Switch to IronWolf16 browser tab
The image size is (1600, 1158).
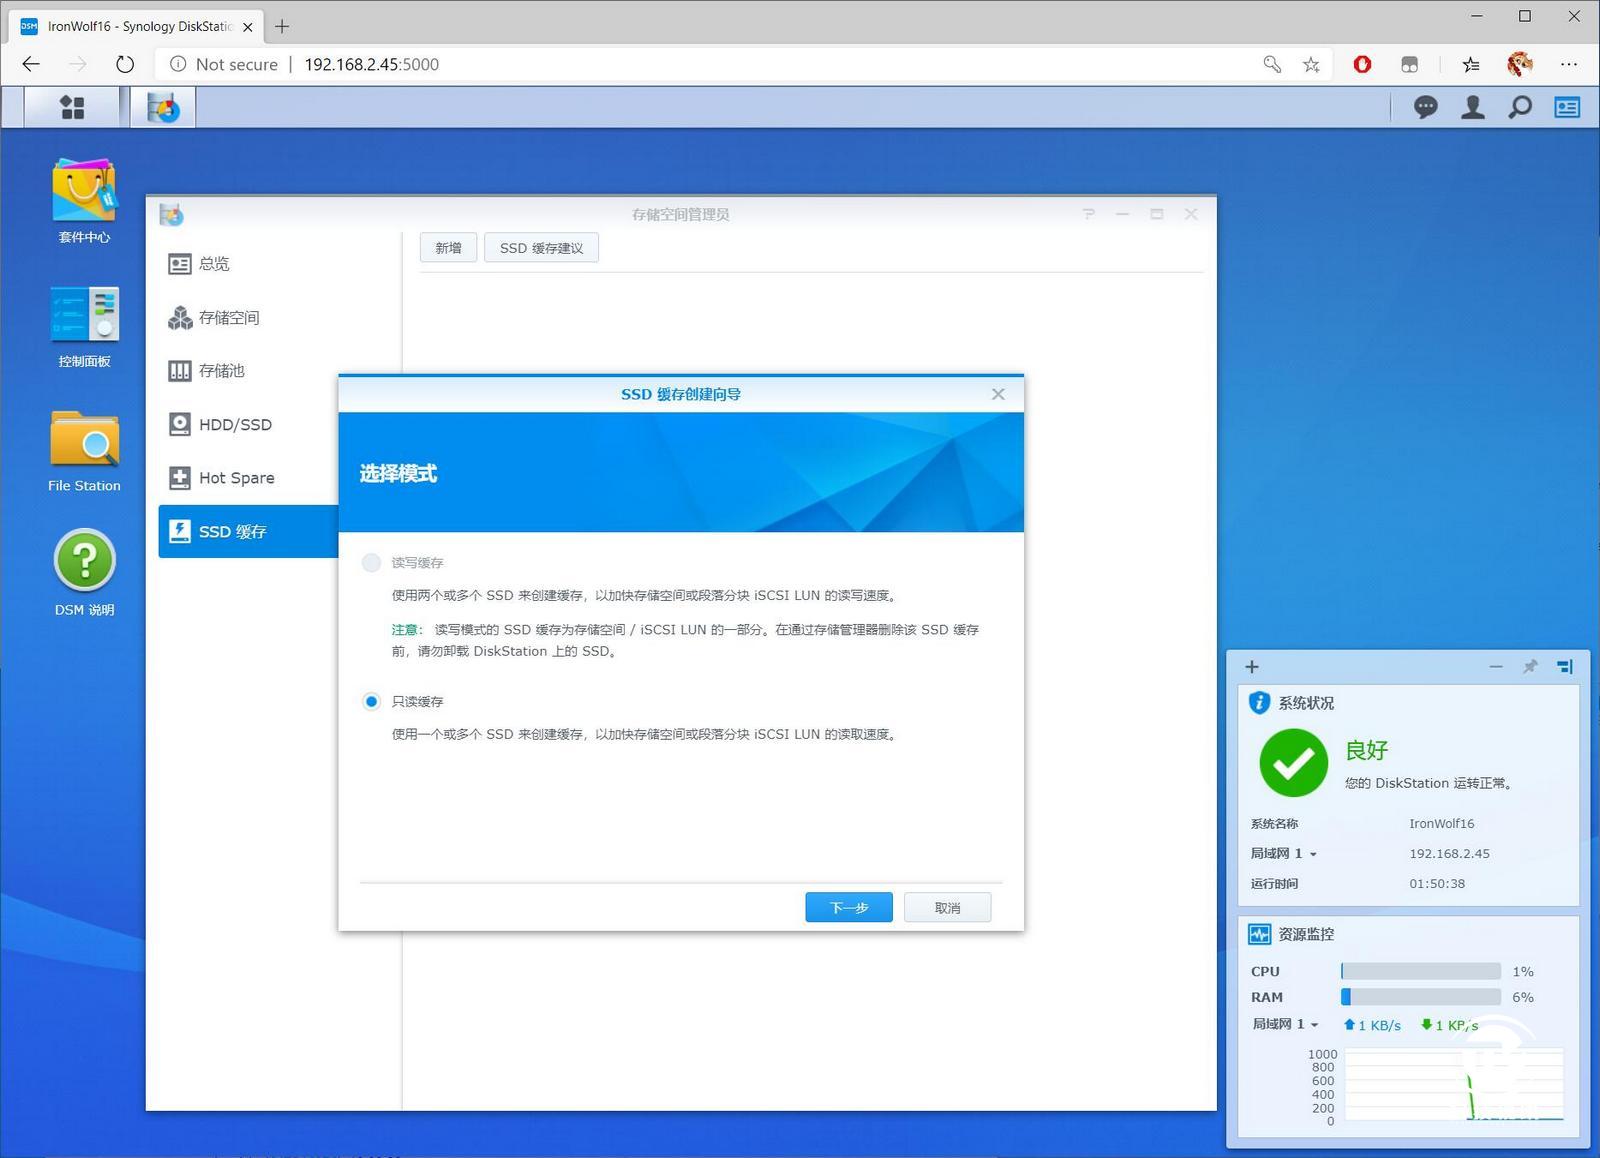[x=130, y=27]
